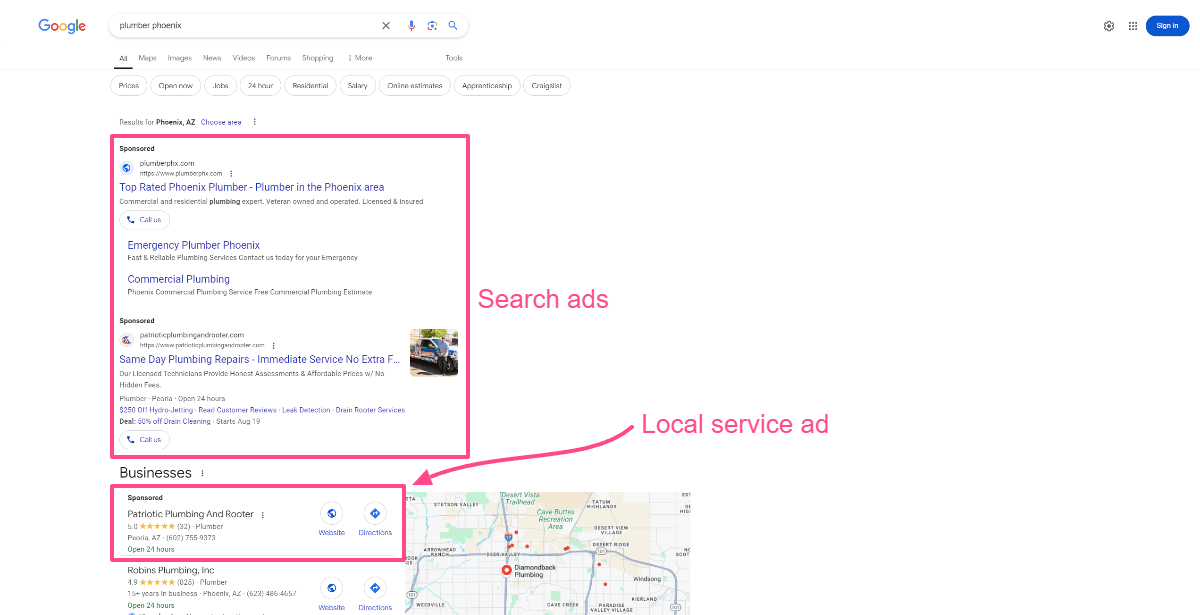Viewport: 1200px width, 615px height.
Task: Open ad options dots for plumberphx.com
Action: point(231,173)
